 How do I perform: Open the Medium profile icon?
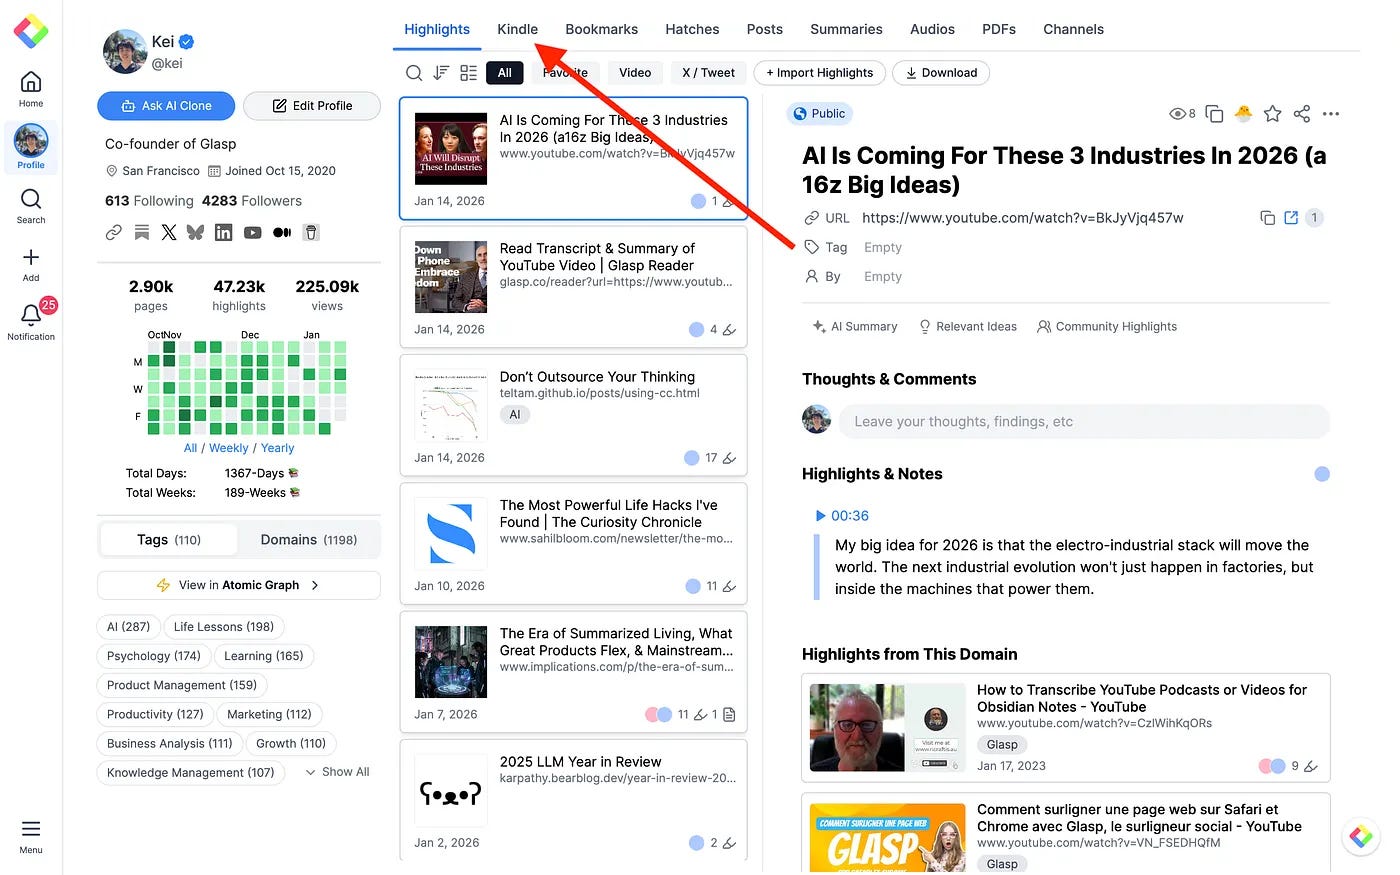click(x=282, y=232)
